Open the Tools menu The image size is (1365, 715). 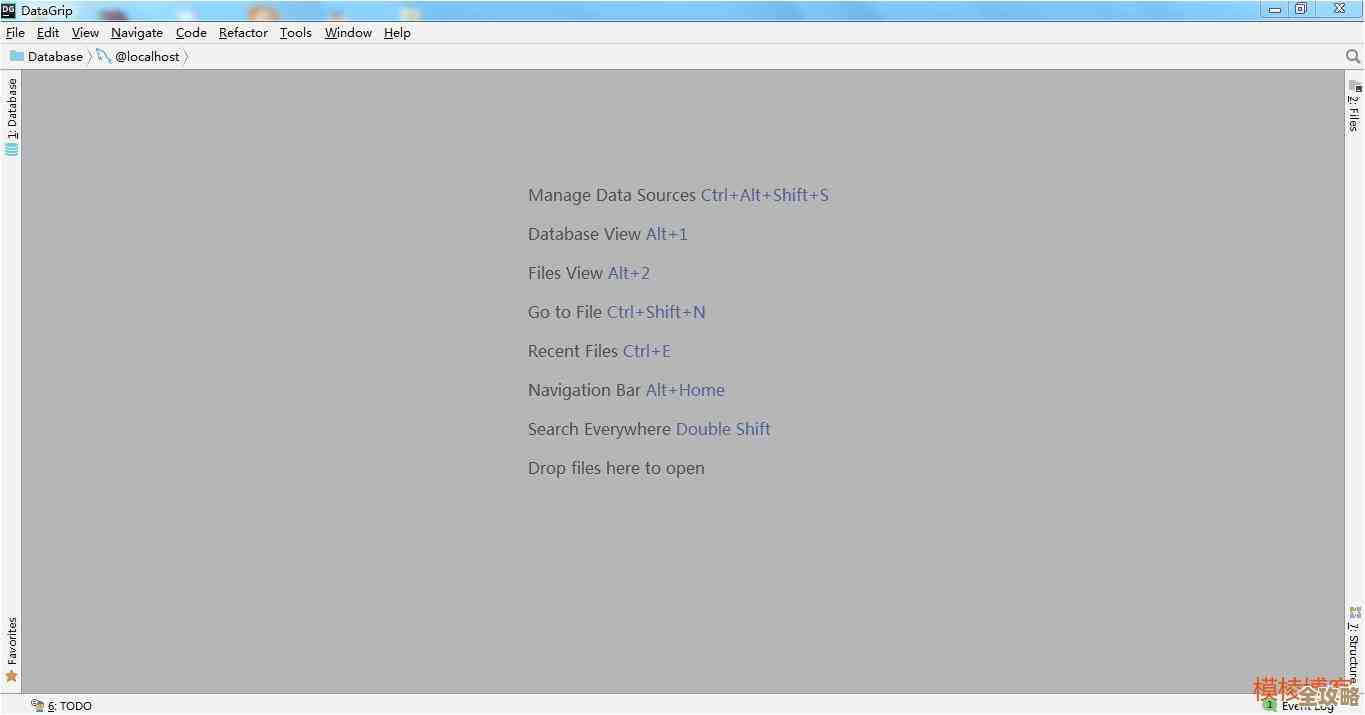click(296, 33)
